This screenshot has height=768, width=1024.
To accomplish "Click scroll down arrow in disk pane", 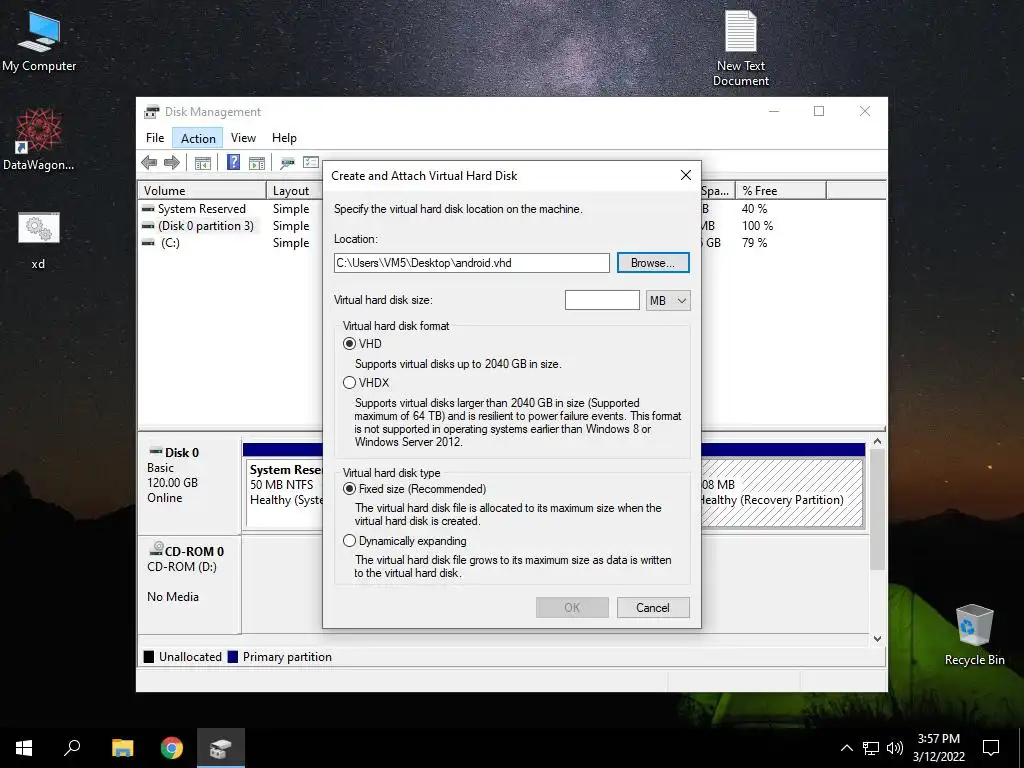I will [878, 639].
